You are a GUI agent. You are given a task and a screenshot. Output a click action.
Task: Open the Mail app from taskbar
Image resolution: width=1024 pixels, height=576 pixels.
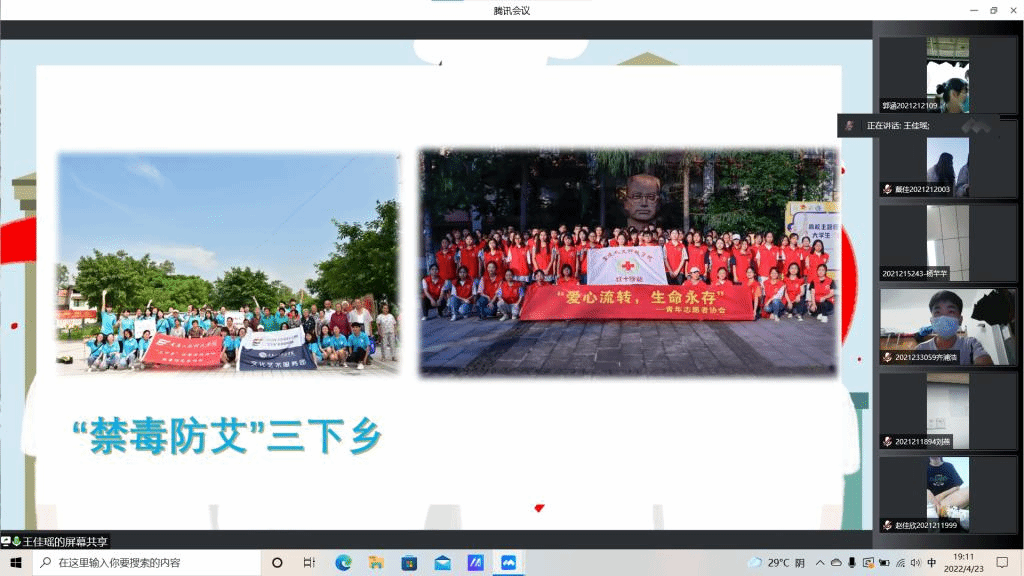click(x=442, y=563)
